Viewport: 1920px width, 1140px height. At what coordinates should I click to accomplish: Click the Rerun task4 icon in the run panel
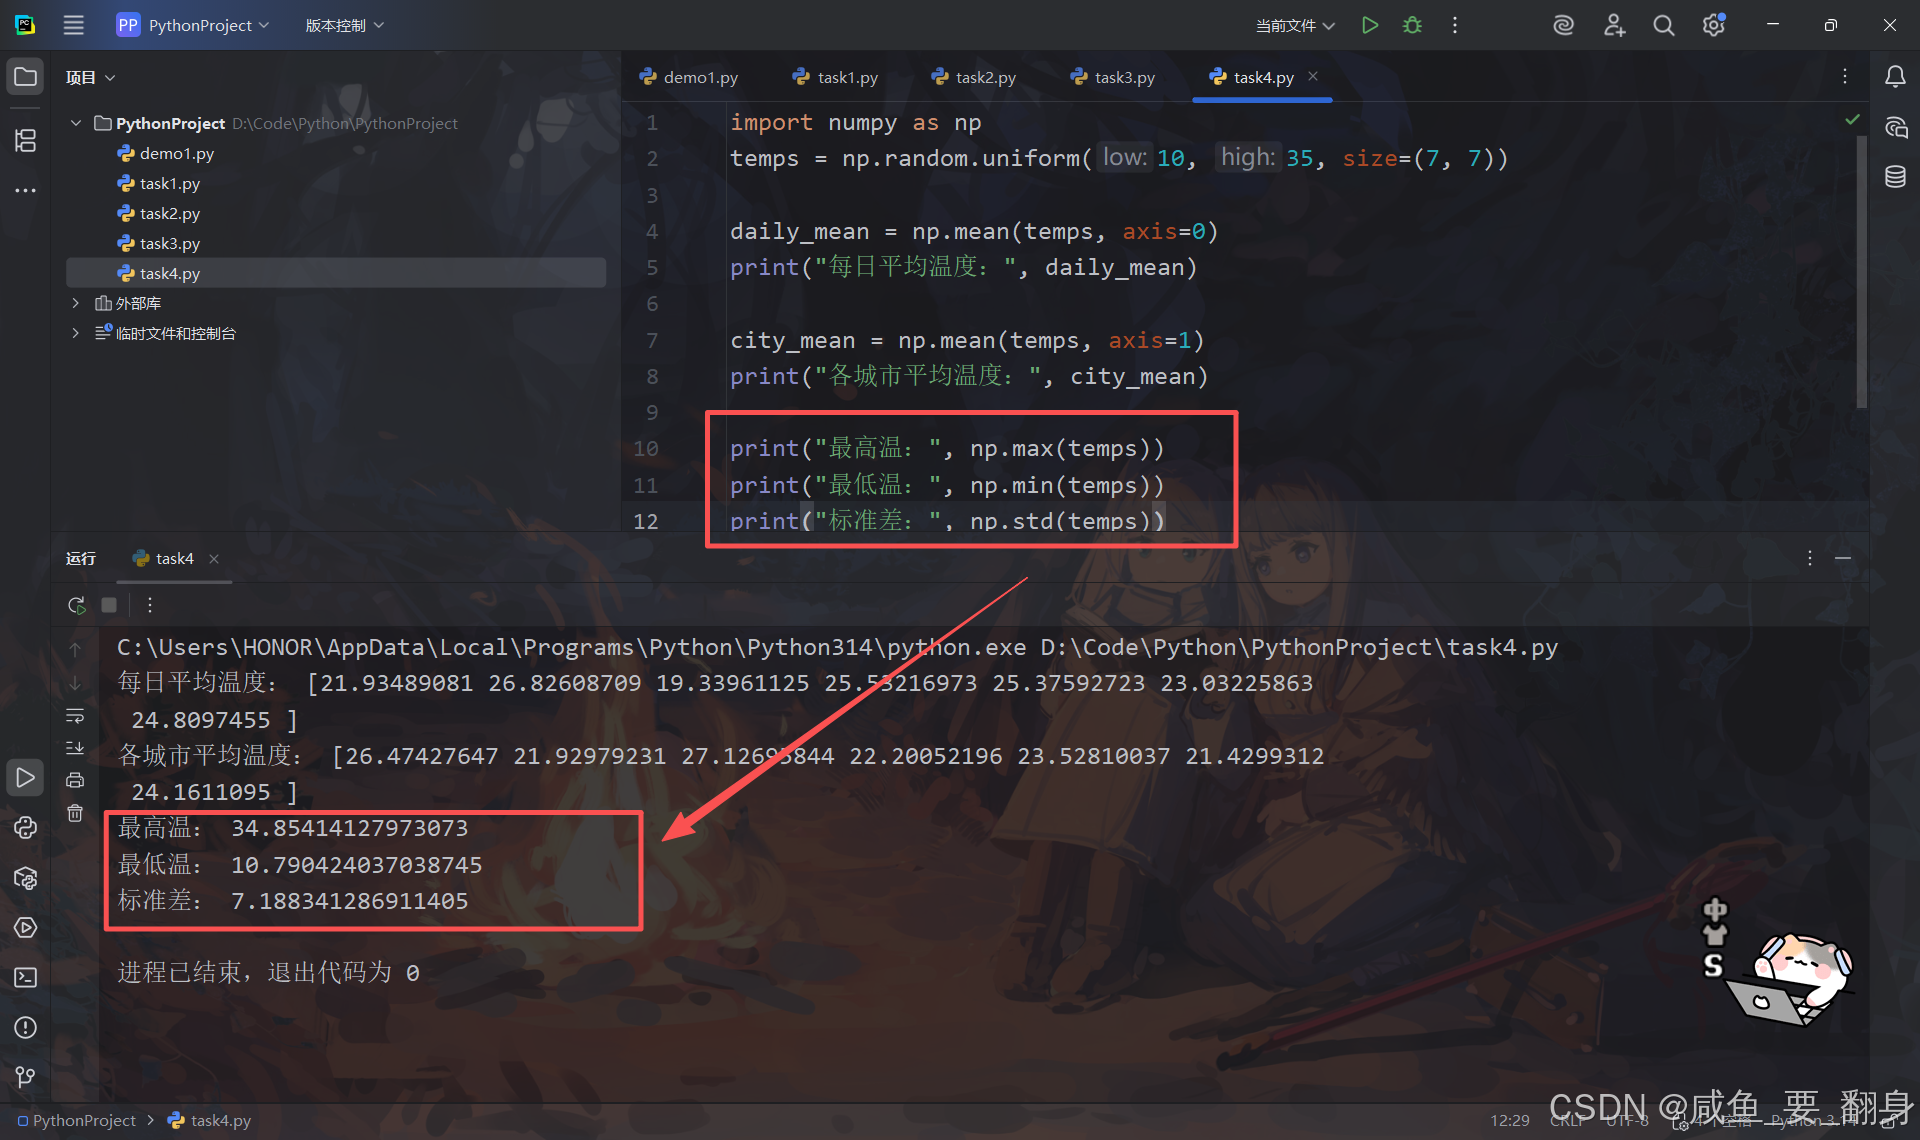tap(76, 605)
